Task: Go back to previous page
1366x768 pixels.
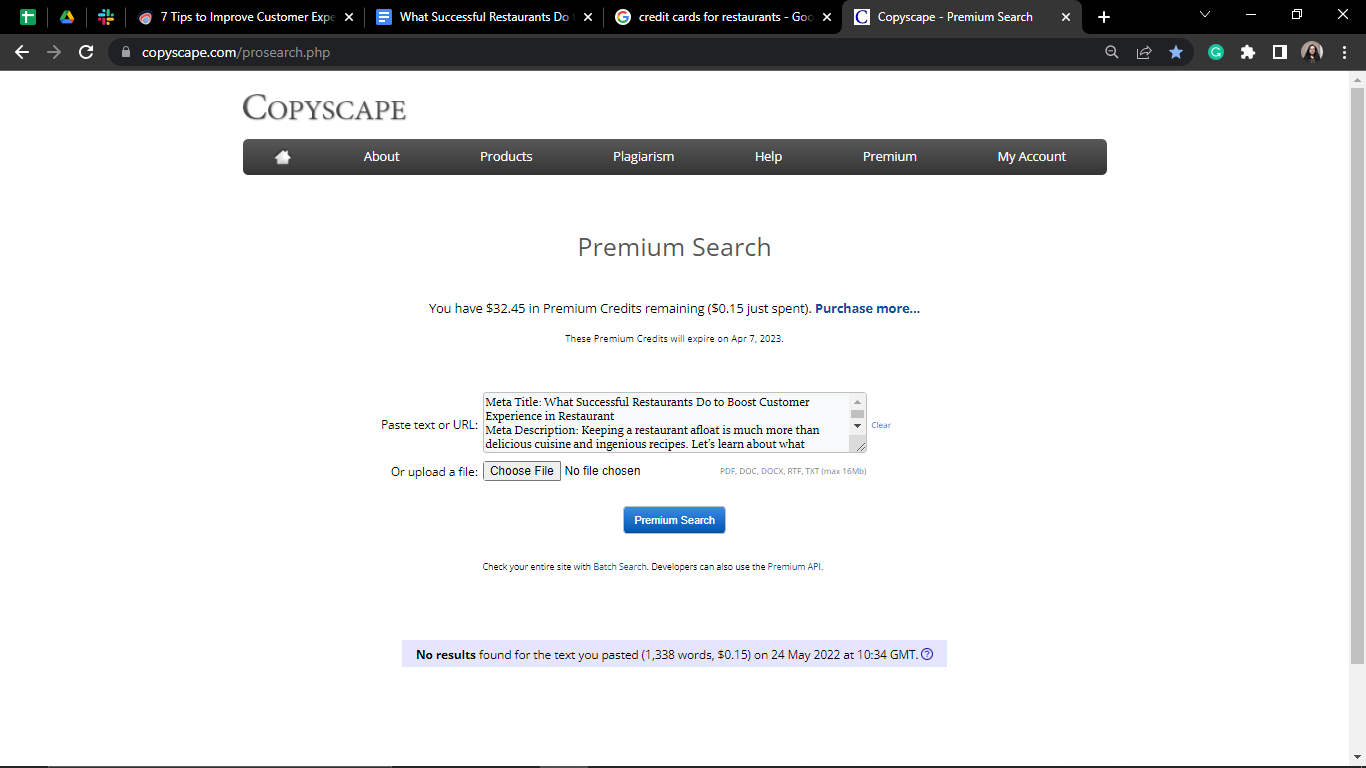Action: click(x=22, y=52)
